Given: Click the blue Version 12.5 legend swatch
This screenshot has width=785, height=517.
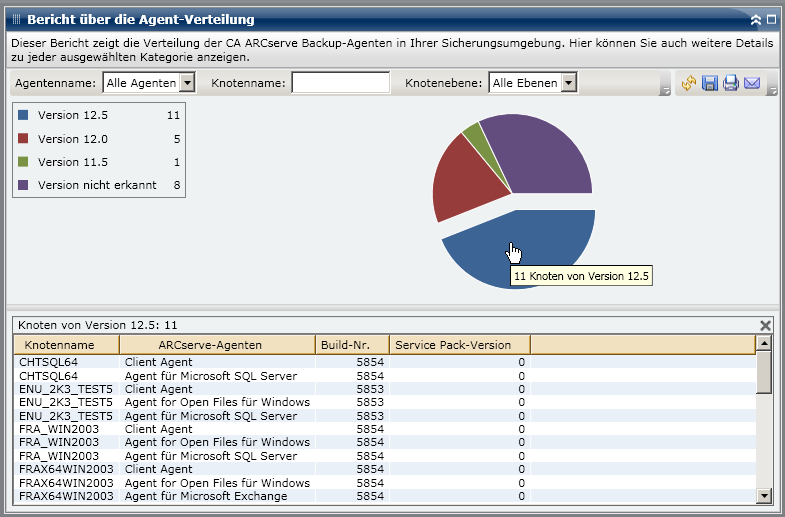Looking at the screenshot, I should click(23, 115).
